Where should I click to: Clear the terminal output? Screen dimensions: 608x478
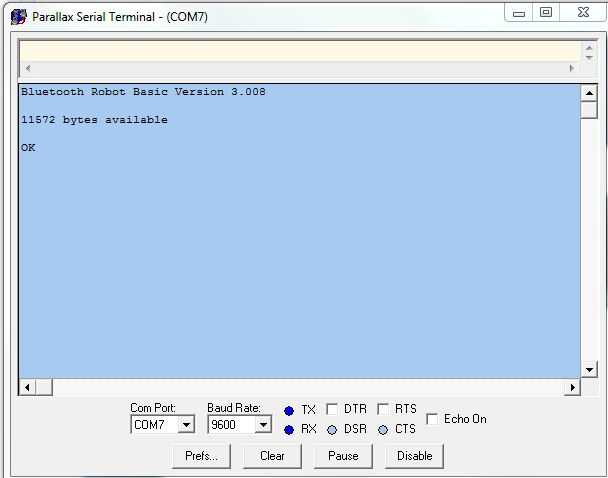click(x=272, y=456)
